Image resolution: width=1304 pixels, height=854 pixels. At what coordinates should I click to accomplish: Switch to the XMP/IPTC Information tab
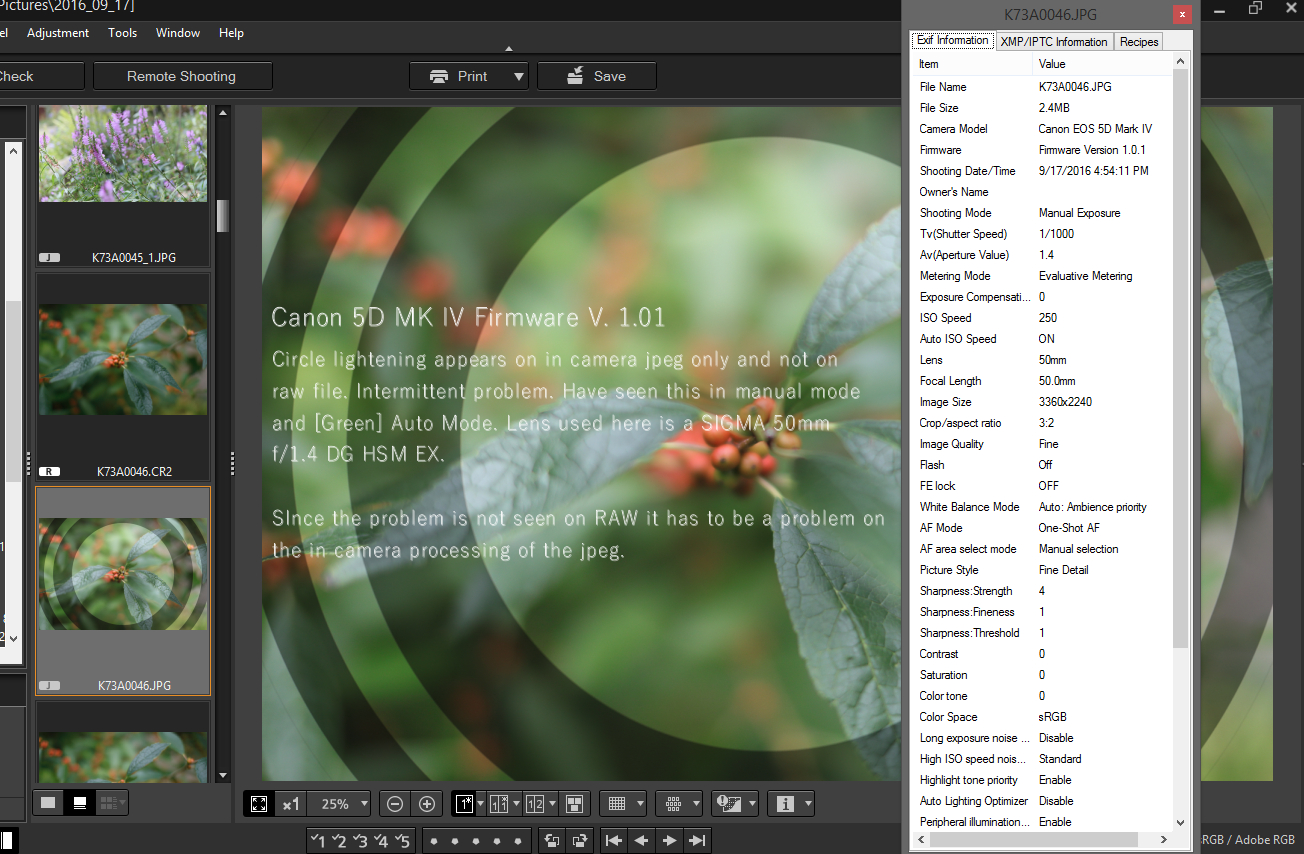(x=1053, y=41)
